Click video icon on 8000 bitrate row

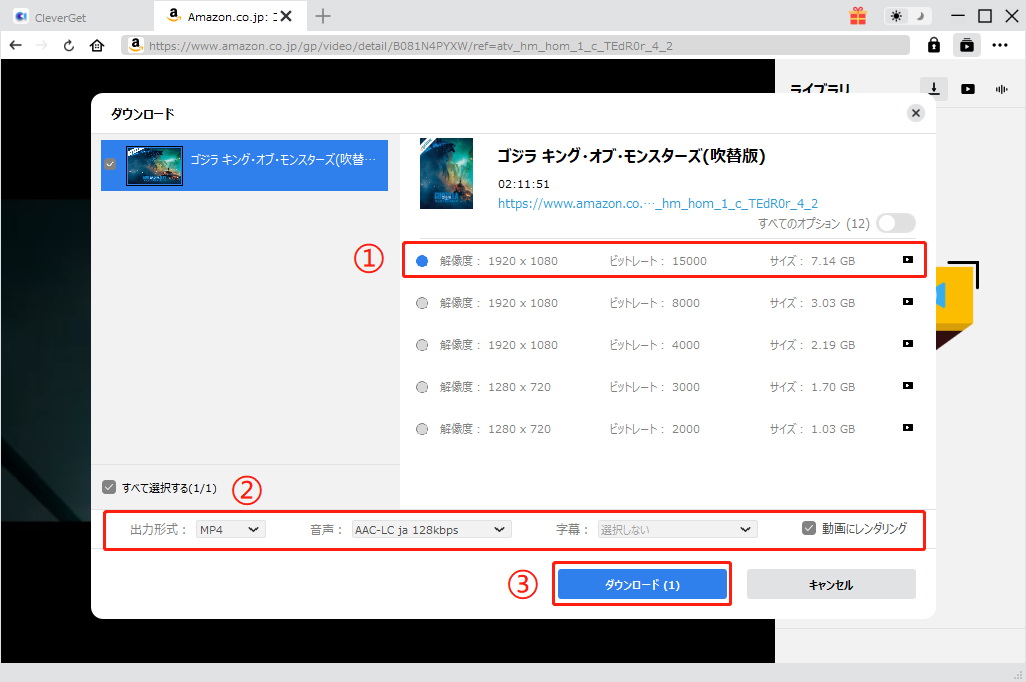pyautogui.click(x=908, y=302)
